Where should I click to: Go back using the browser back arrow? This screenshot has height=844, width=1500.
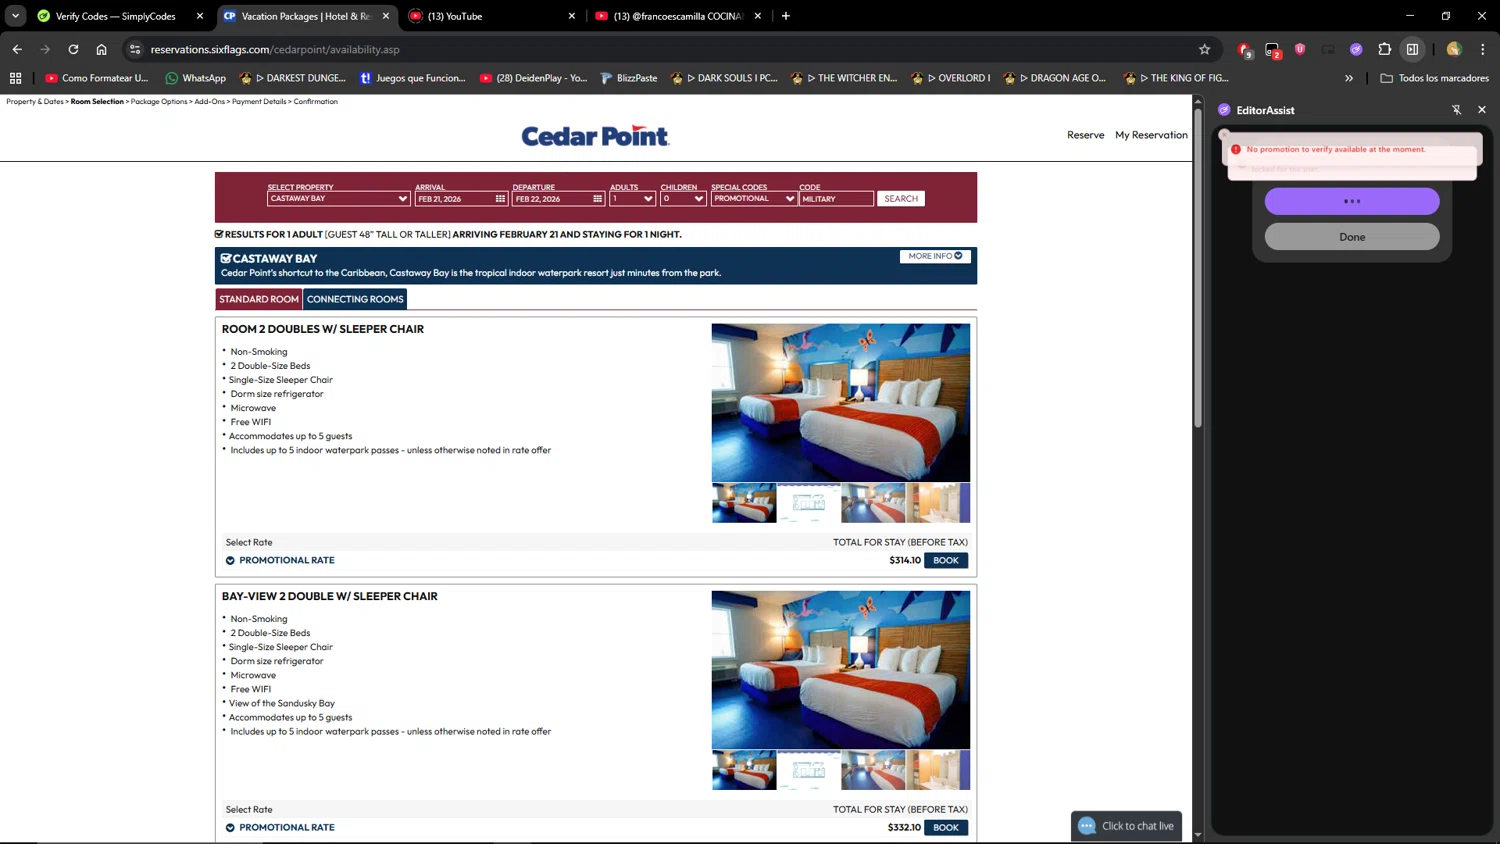[x=17, y=49]
